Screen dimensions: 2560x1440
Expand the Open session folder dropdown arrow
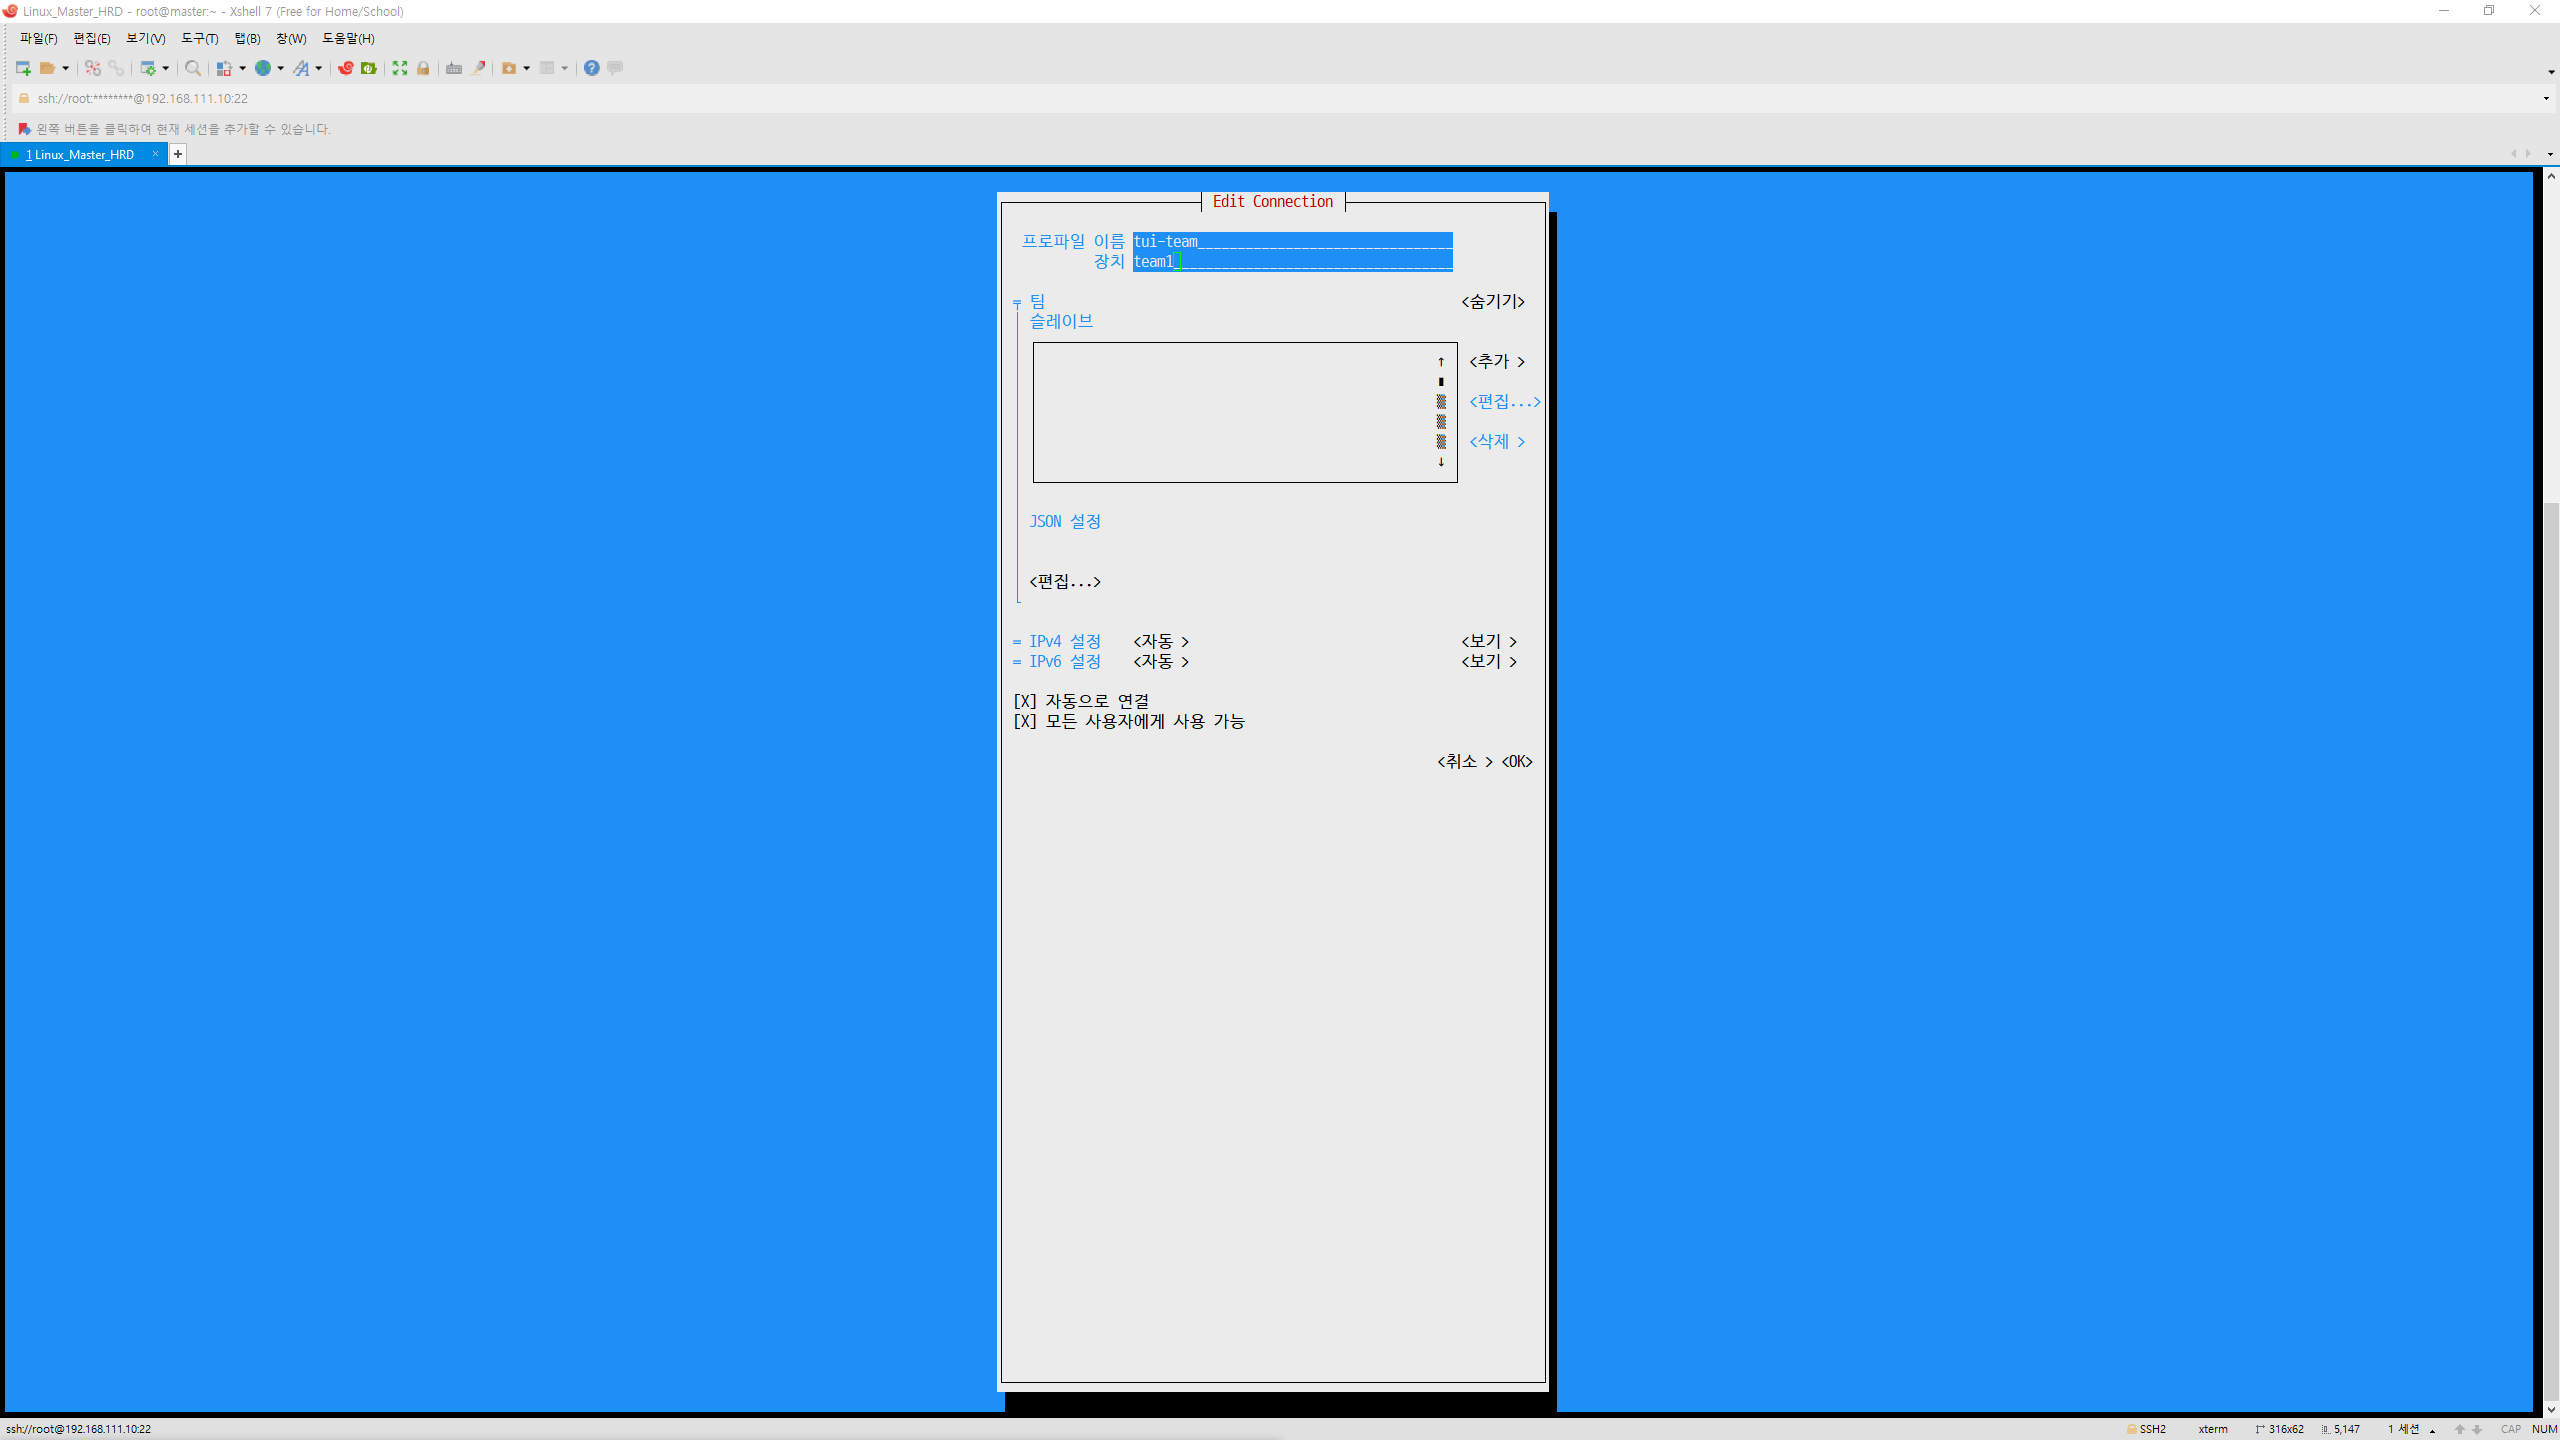point(66,68)
